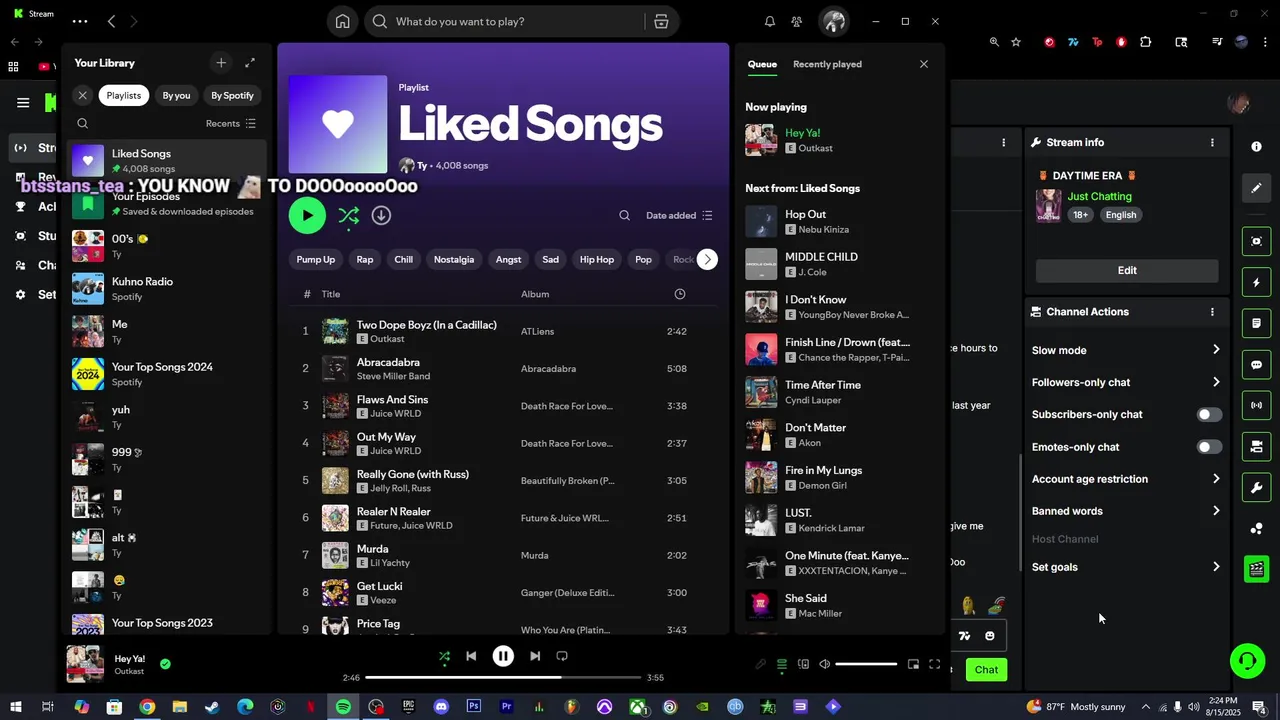This screenshot has height=720, width=1280.
Task: Open the profile avatar menu
Action: pyautogui.click(x=833, y=21)
